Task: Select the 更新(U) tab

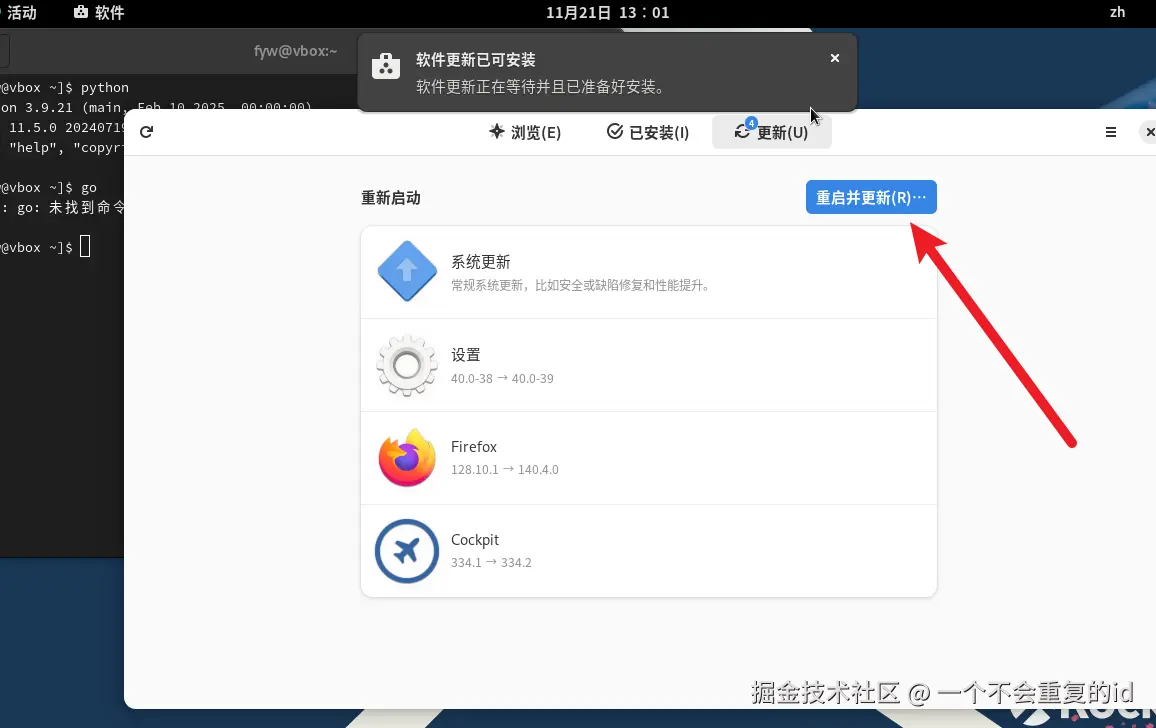Action: pos(772,132)
